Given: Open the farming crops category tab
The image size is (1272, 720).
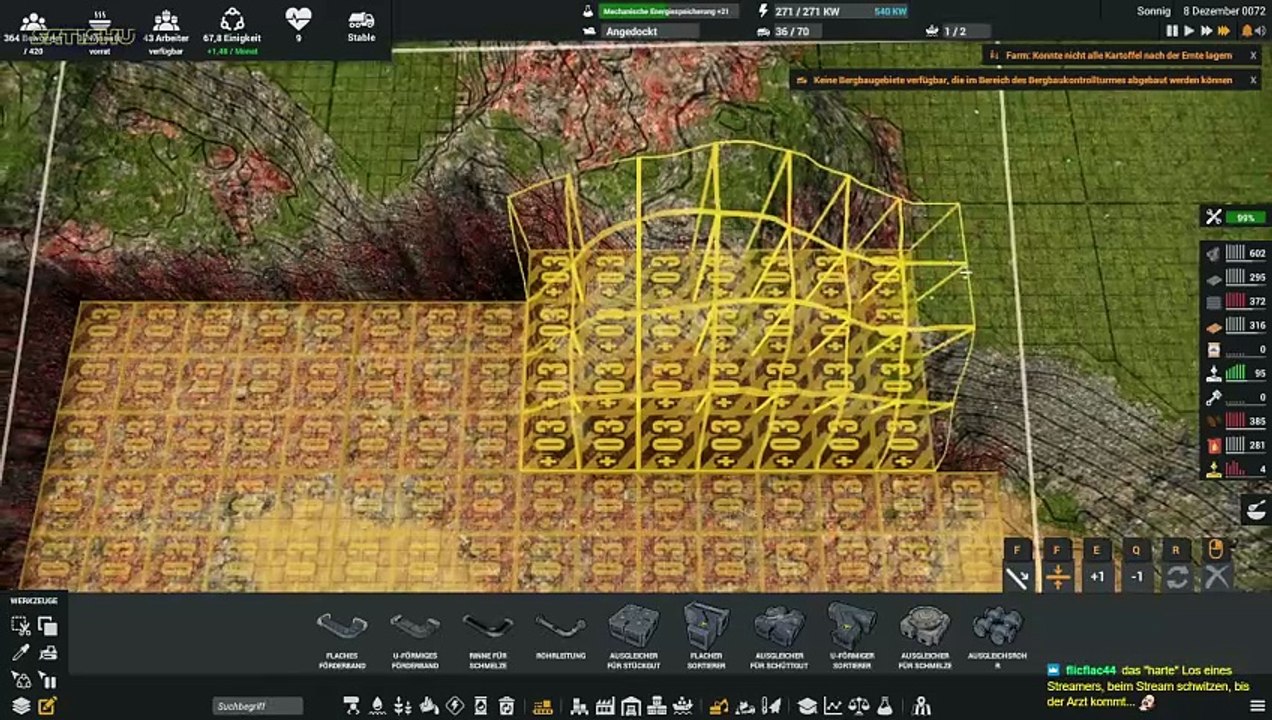Looking at the screenshot, I should [x=403, y=706].
